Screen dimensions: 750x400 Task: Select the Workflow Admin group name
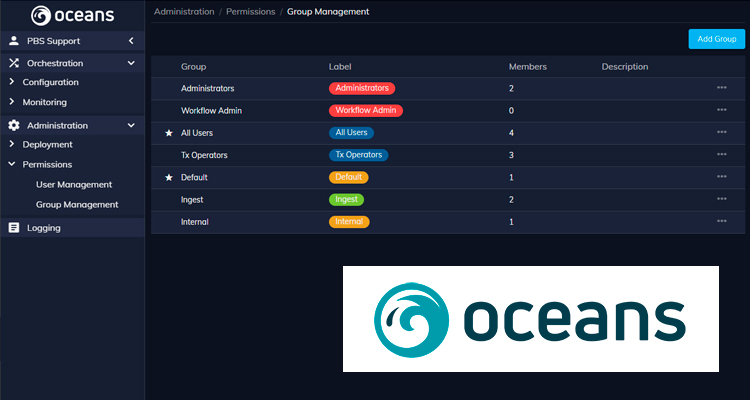tap(211, 111)
